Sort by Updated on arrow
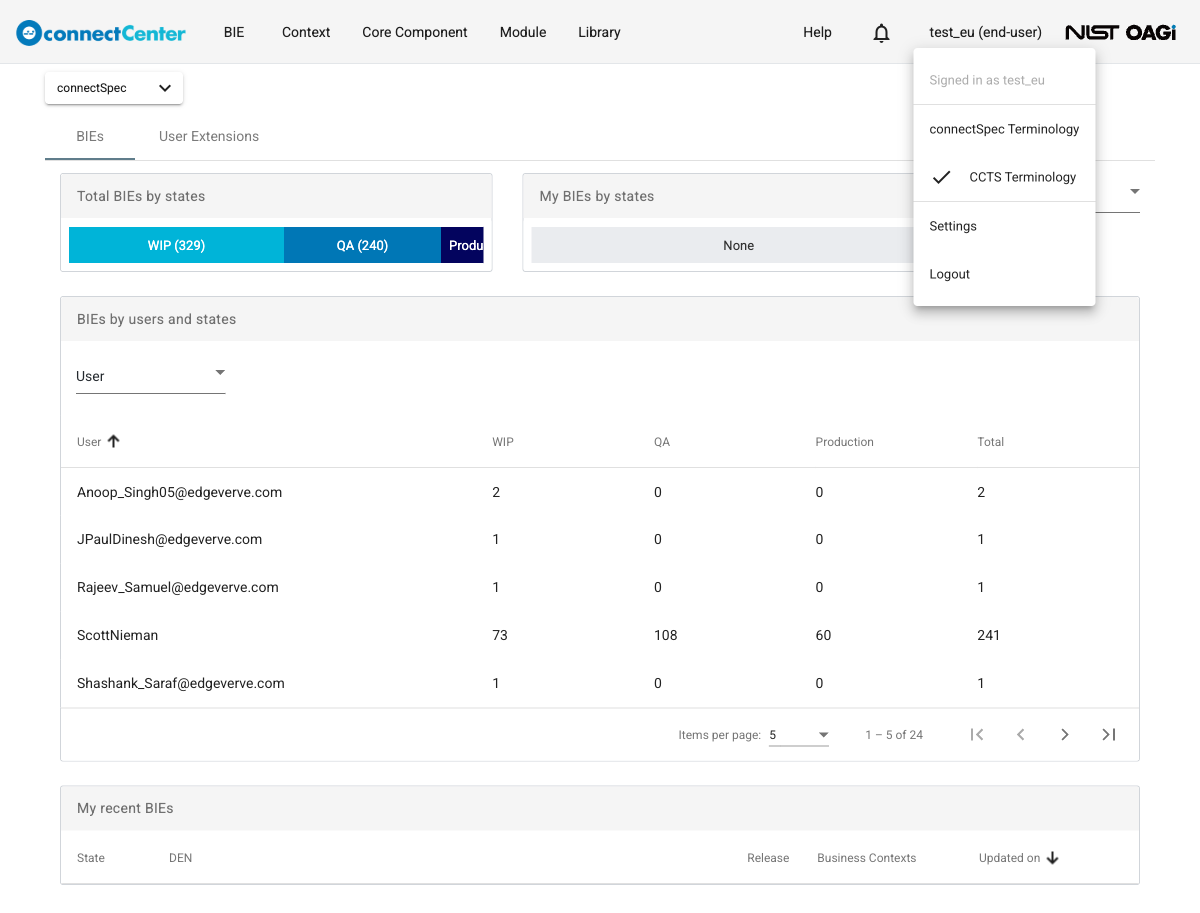 click(1052, 858)
